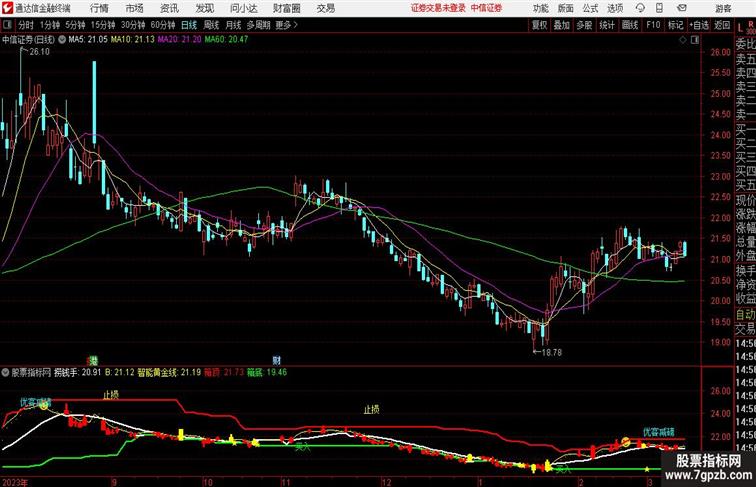The image size is (756, 487).
Task: Click the 财 marker under the chart
Action: 276,360
